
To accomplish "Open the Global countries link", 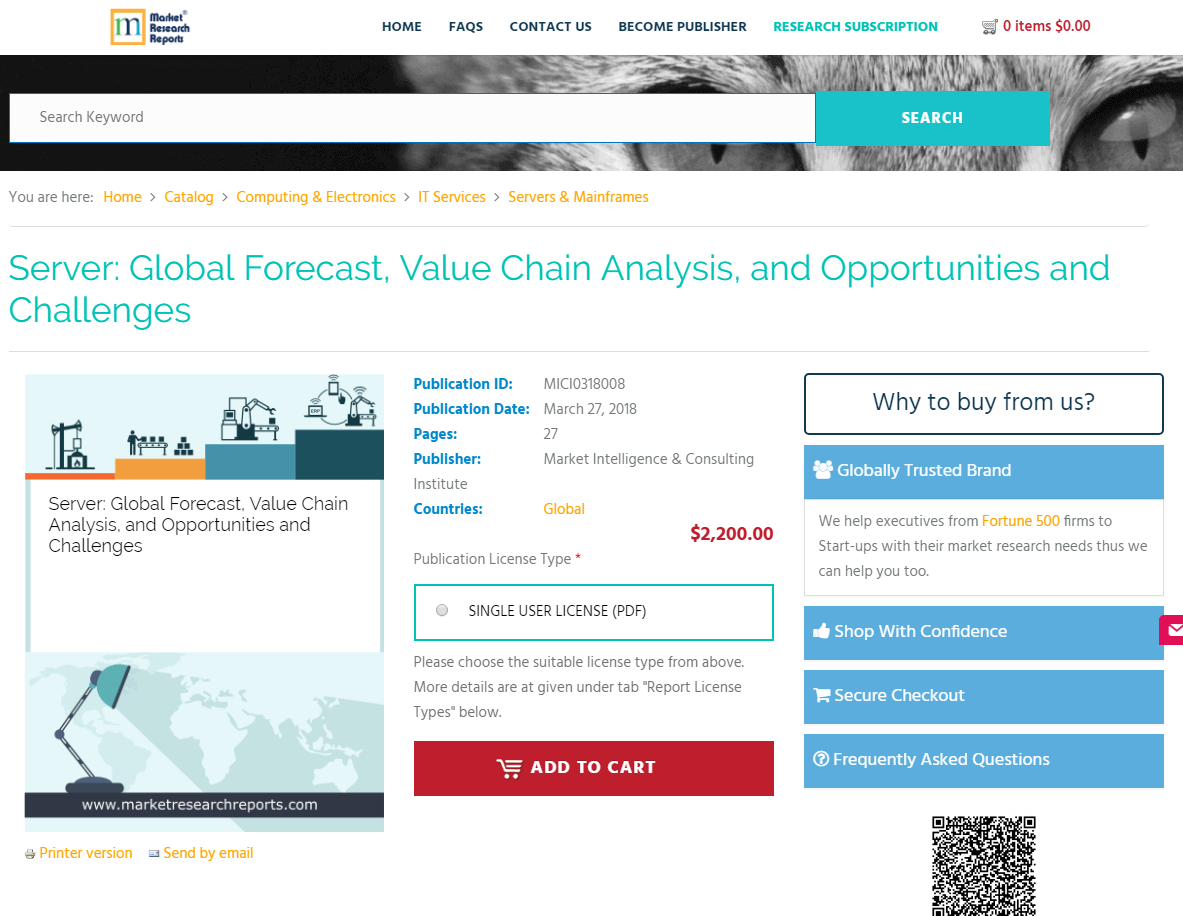I will point(563,508).
